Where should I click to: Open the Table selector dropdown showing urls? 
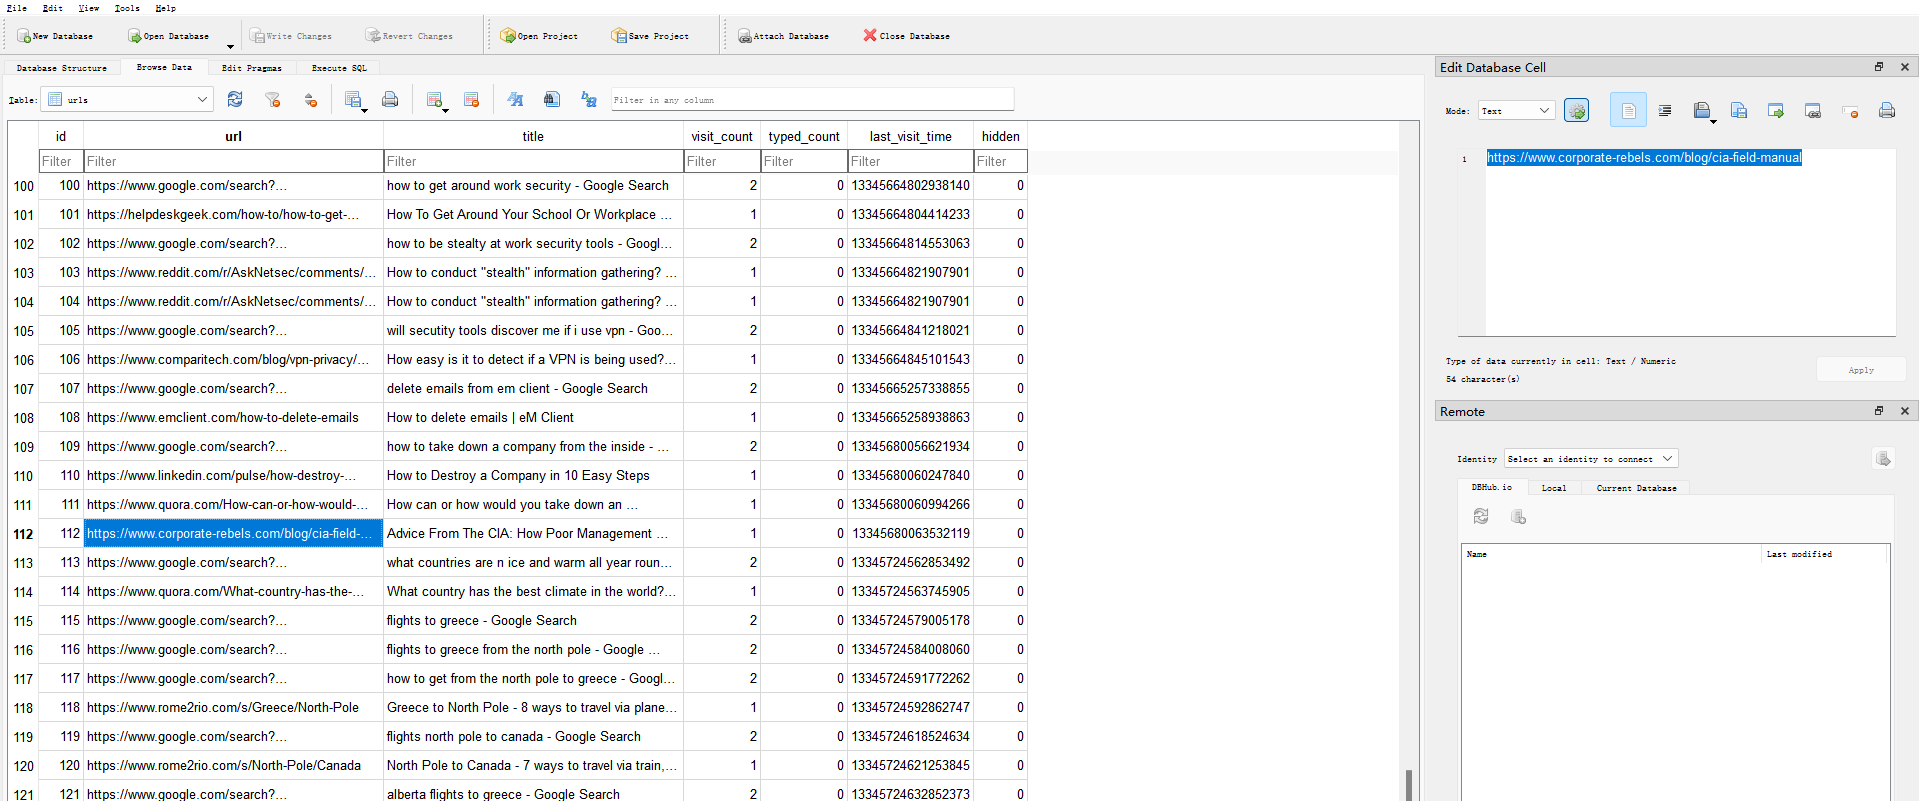128,100
